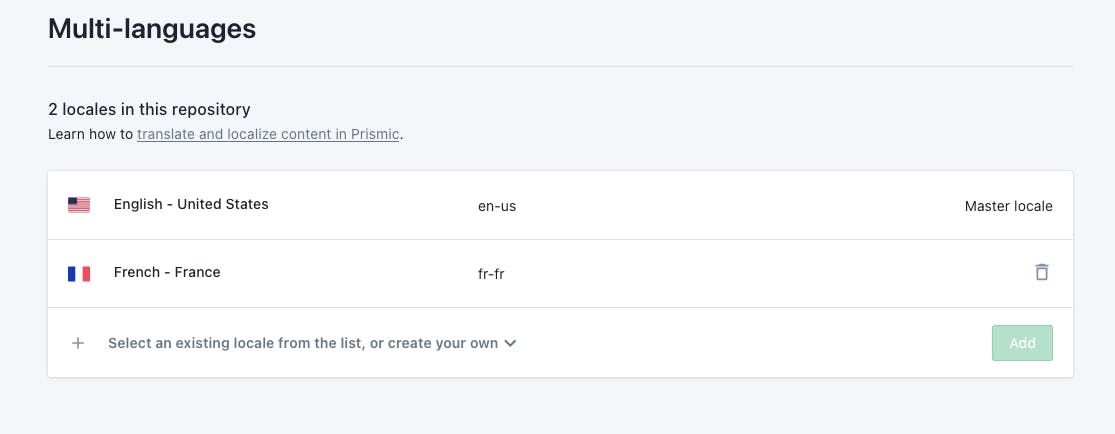Click the en-us locale code
Screen dimensions: 1115x434
pyautogui.click(x=497, y=207)
